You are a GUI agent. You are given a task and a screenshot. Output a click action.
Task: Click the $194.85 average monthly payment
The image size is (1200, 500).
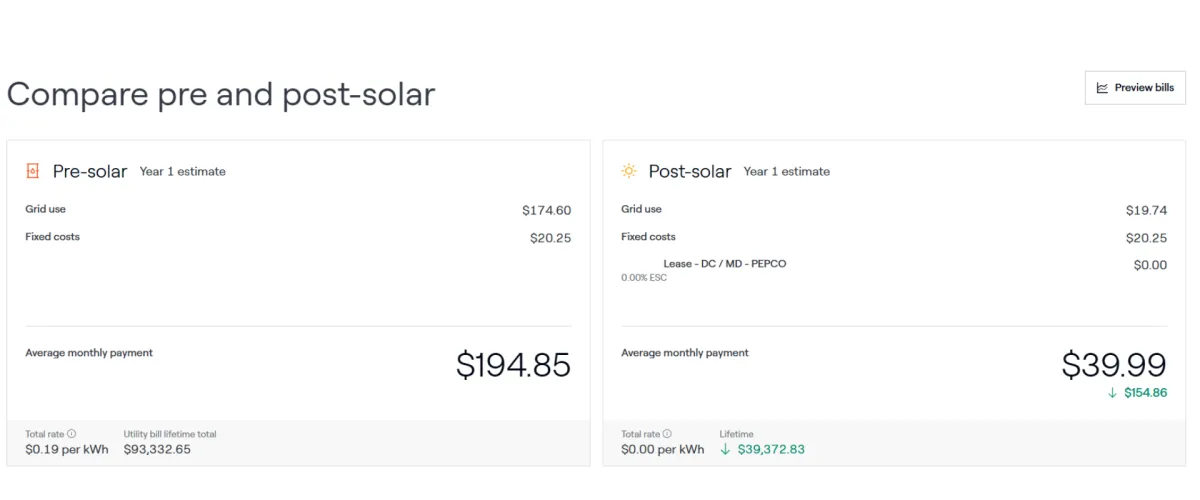pyautogui.click(x=513, y=365)
